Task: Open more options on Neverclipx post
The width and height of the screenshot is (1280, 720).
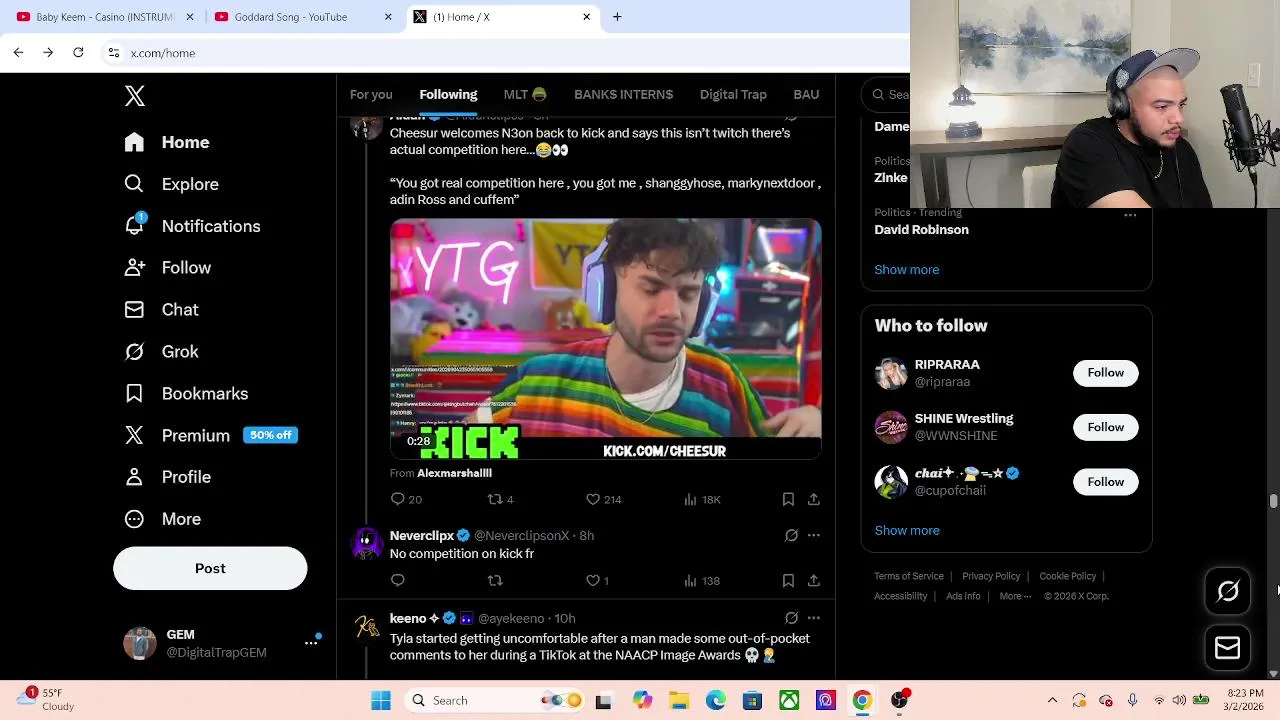Action: 814,535
